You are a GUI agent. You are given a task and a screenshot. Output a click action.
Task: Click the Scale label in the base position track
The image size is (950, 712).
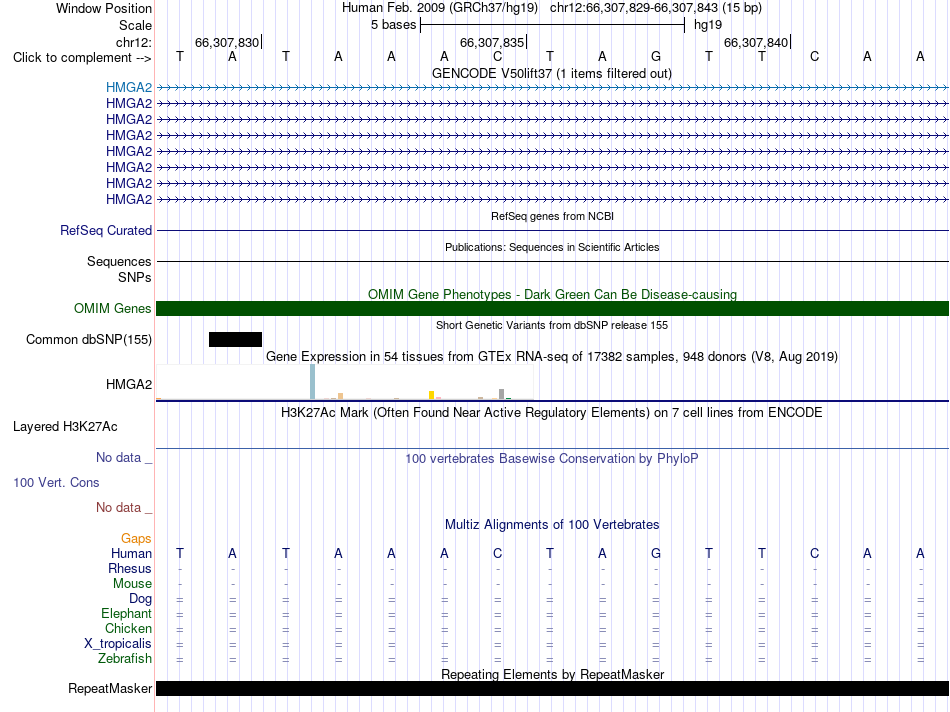[x=135, y=25]
